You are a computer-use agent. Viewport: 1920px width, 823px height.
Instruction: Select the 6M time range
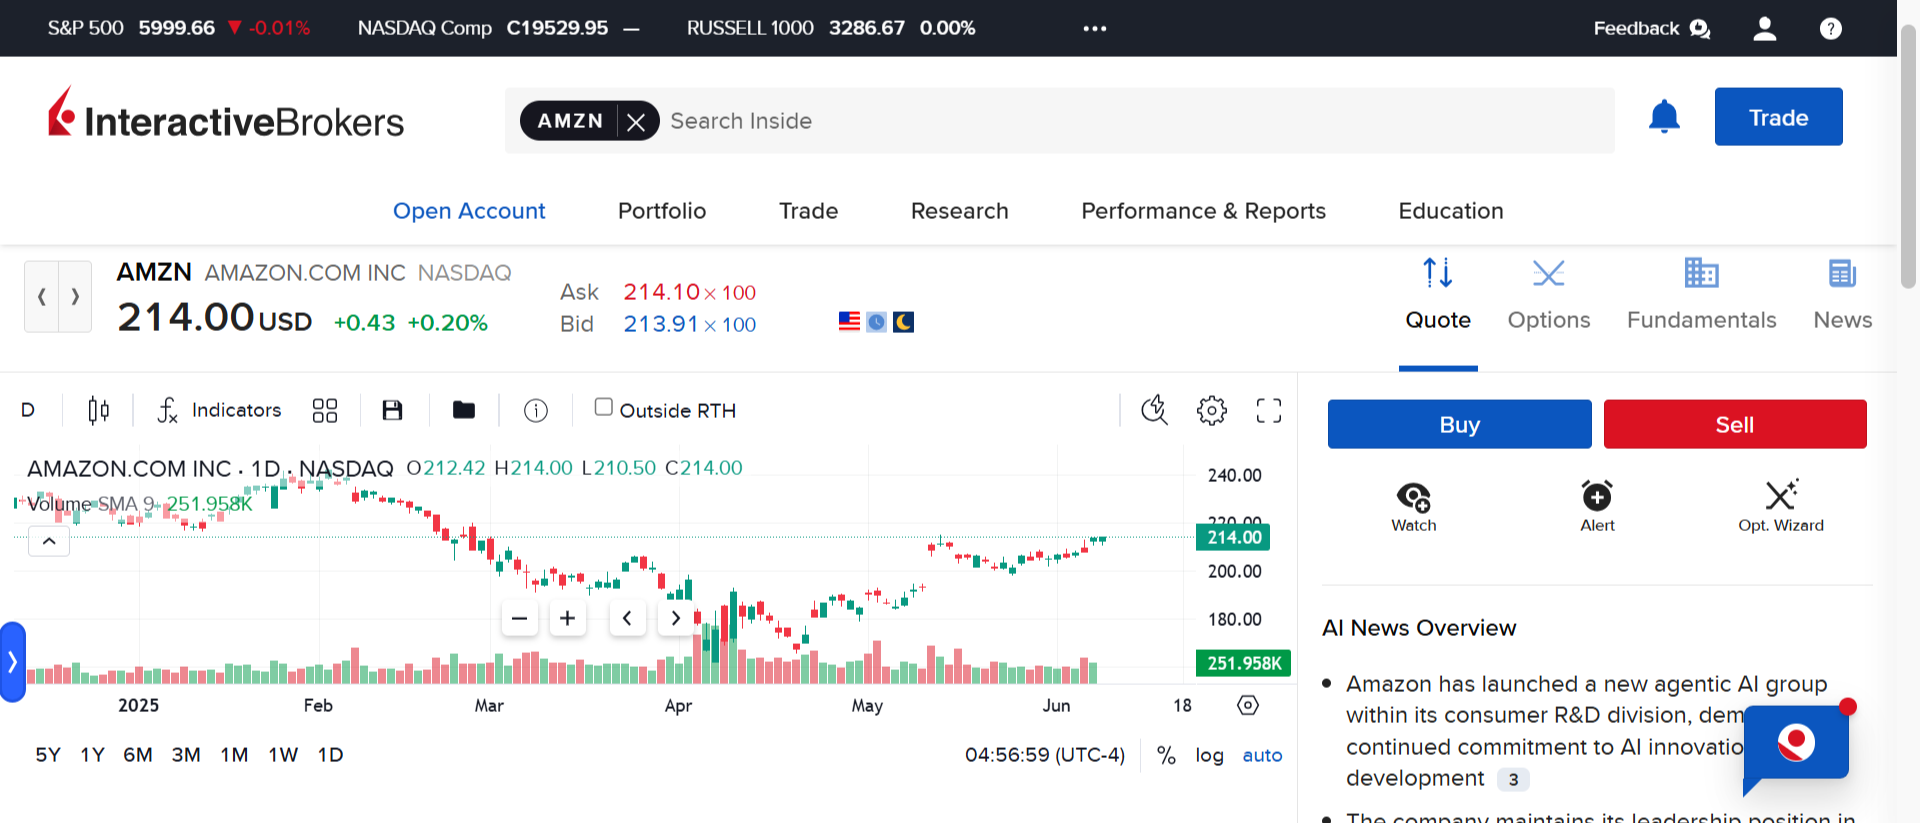click(138, 755)
